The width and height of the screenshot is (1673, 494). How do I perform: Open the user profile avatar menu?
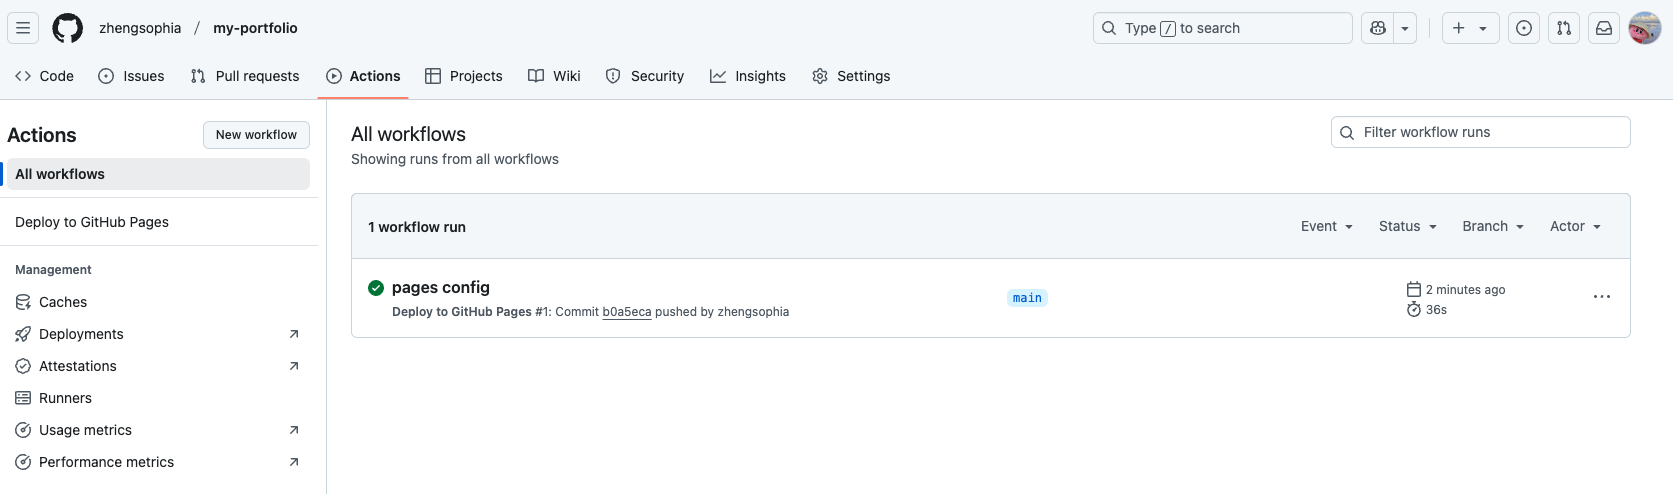[x=1645, y=28]
